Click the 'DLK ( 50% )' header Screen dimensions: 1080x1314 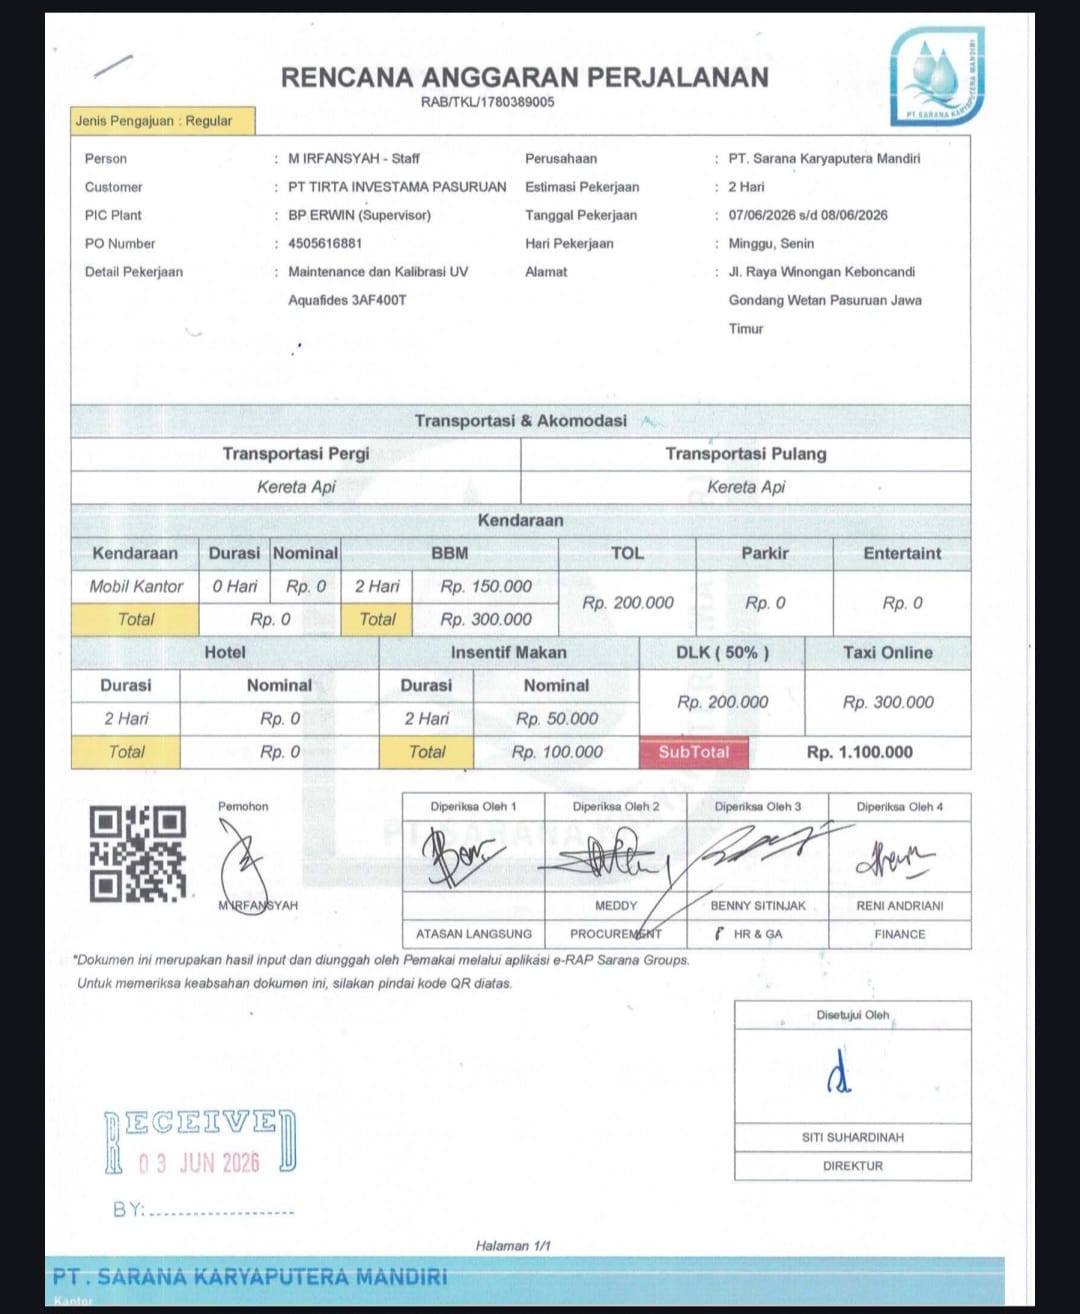coord(722,652)
